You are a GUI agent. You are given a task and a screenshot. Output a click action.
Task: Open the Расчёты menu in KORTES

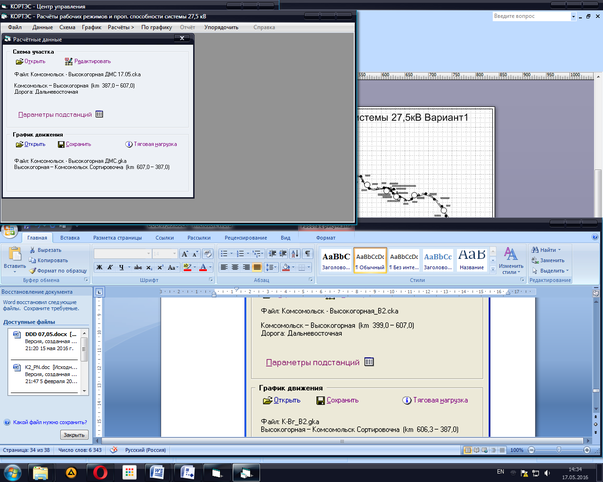(121, 27)
